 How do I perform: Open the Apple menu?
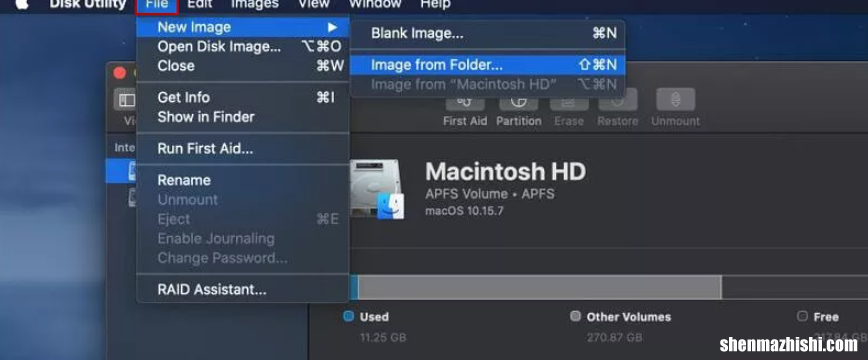22,4
